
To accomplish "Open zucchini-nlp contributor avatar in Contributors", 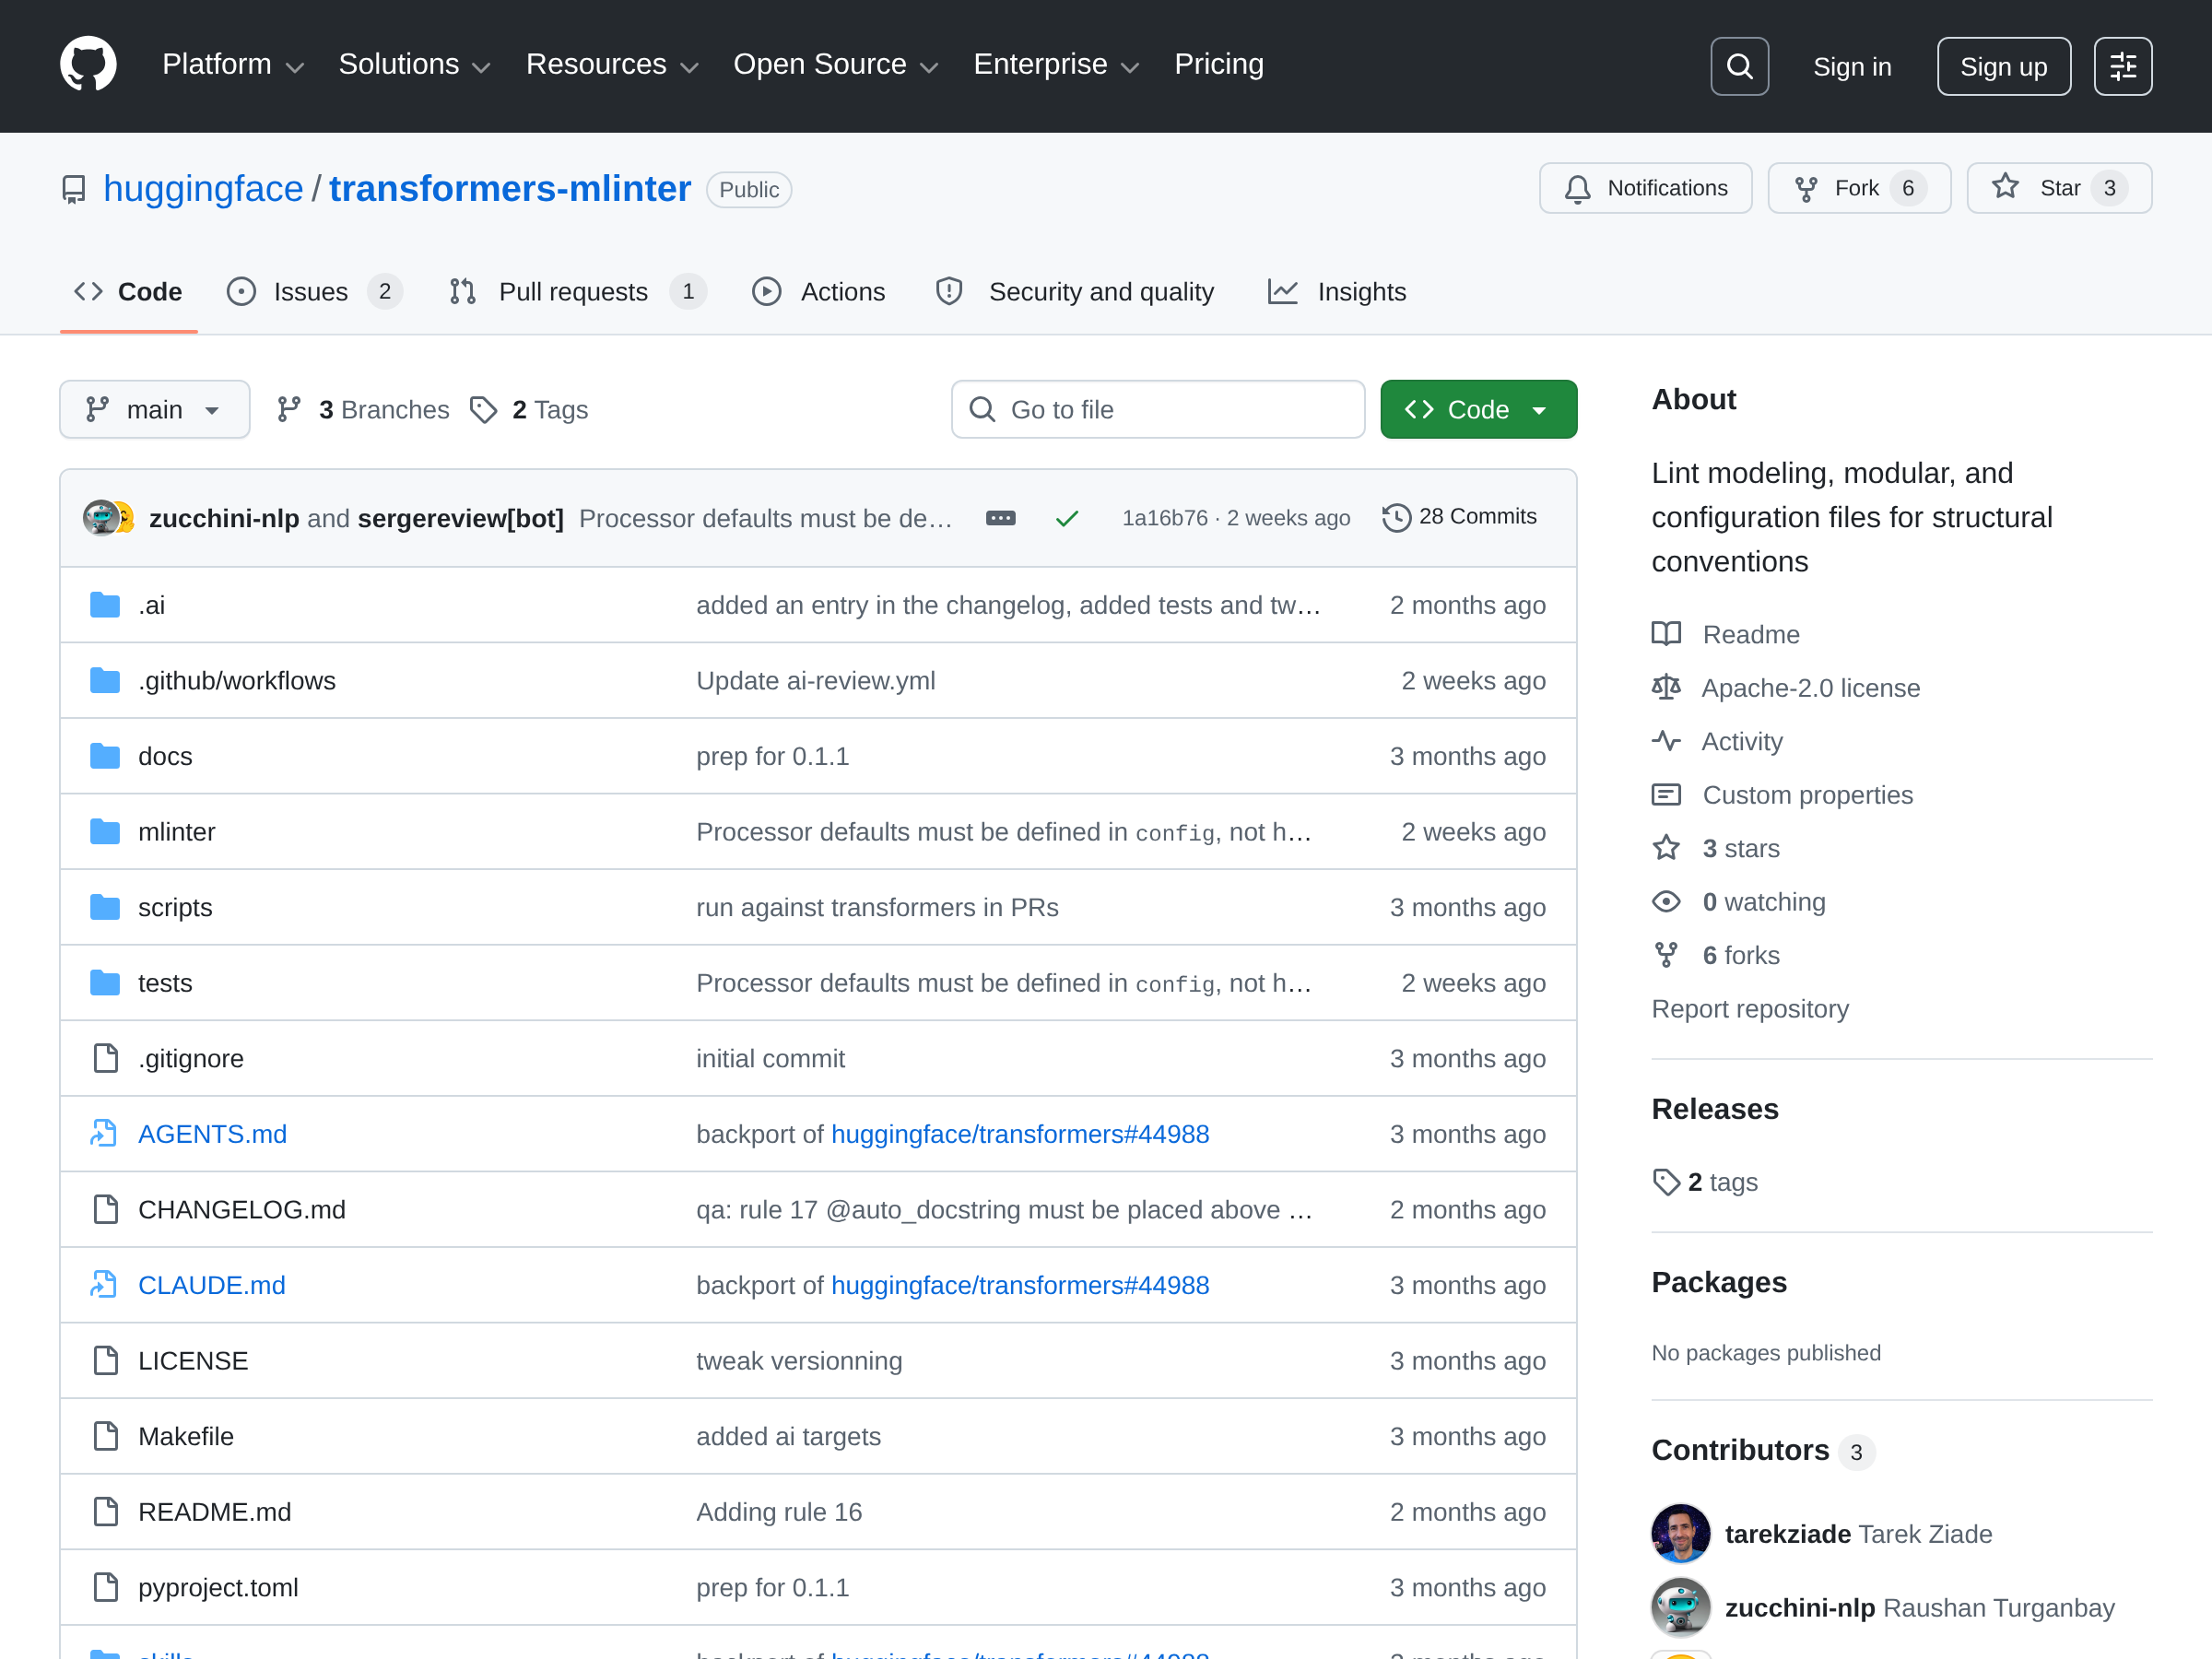I will coord(1680,1607).
